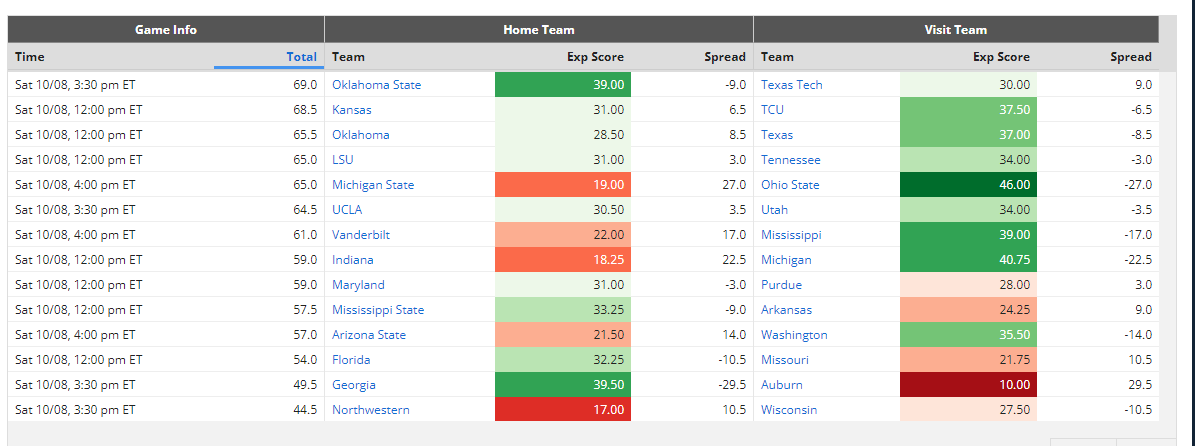Screen dimensions: 1195x446
Task: Open the Ohio State link
Action: pyautogui.click(x=790, y=185)
